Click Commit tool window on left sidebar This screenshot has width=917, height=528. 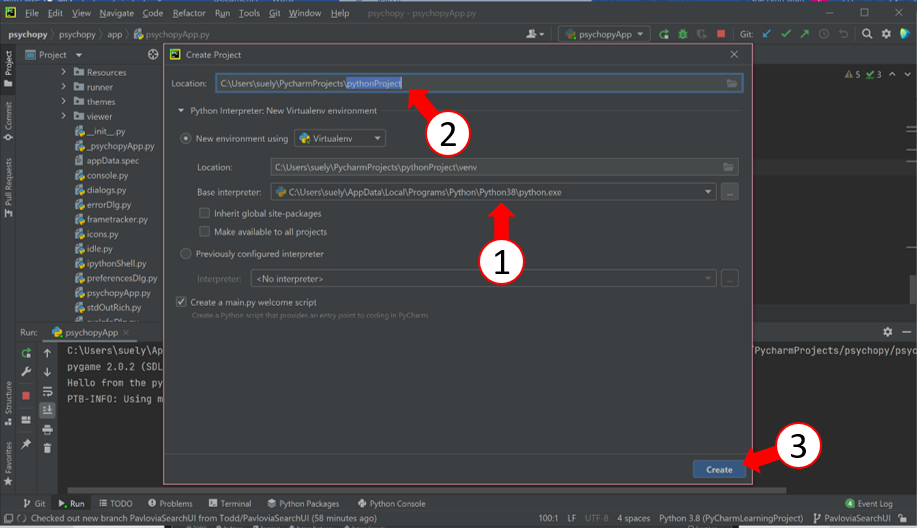tap(8, 122)
